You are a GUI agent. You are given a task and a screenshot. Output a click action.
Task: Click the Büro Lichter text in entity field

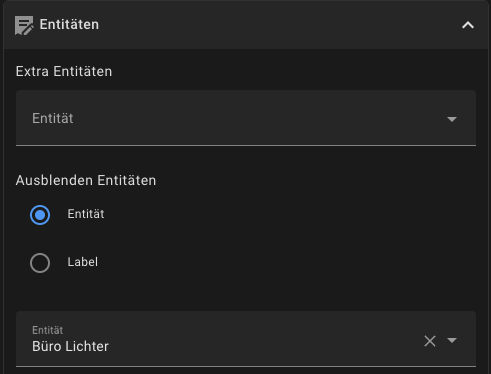point(70,346)
